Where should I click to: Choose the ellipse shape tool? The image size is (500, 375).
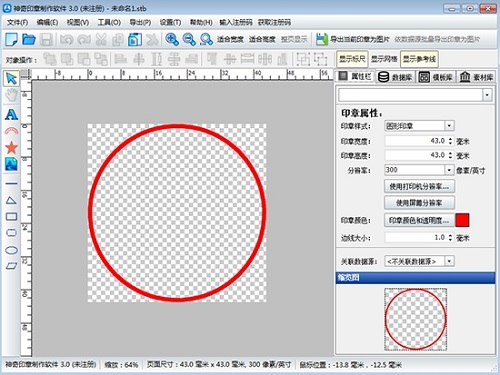coord(11,250)
